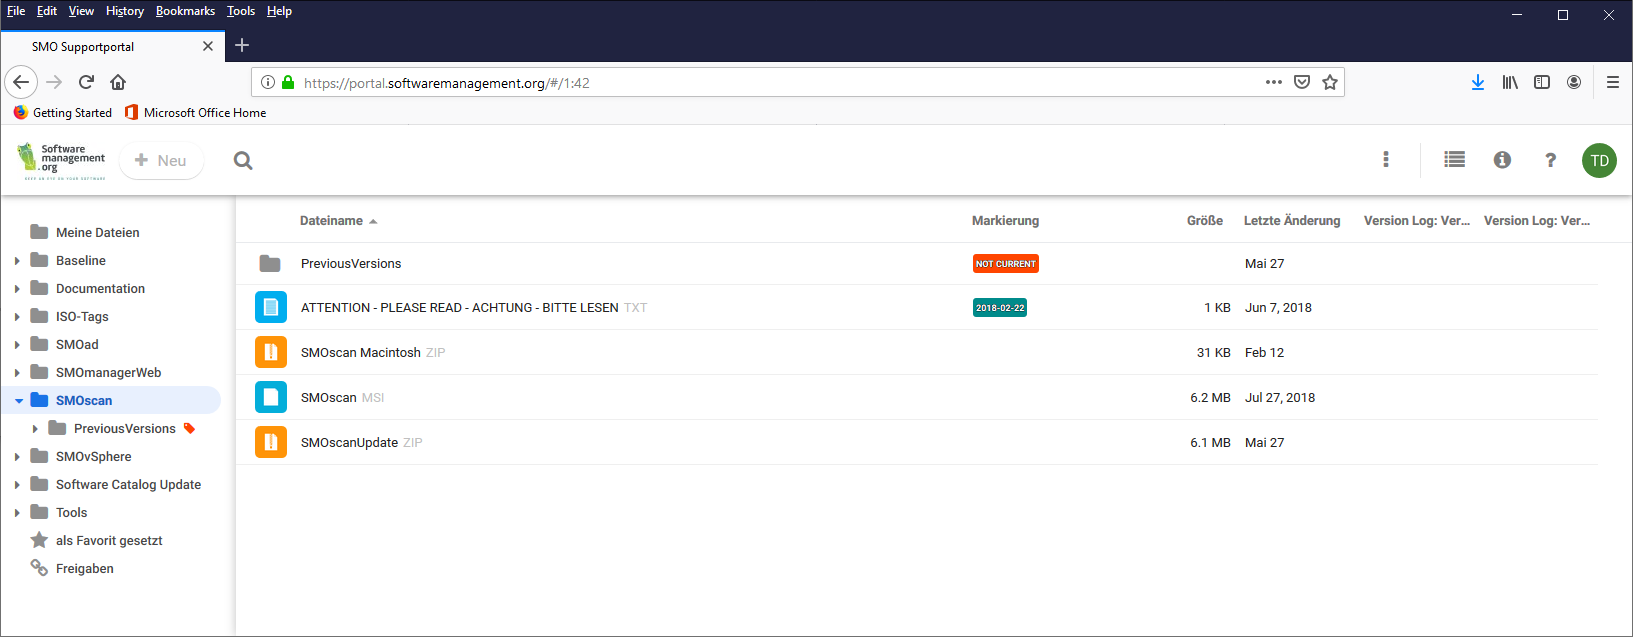Image resolution: width=1633 pixels, height=637 pixels.
Task: Click the URL address bar field
Action: (x=760, y=83)
